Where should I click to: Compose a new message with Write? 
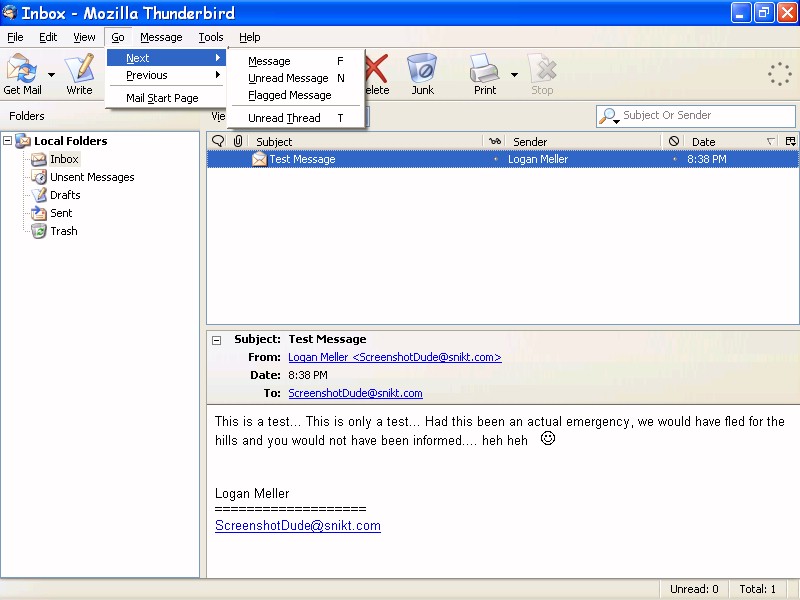(x=80, y=74)
